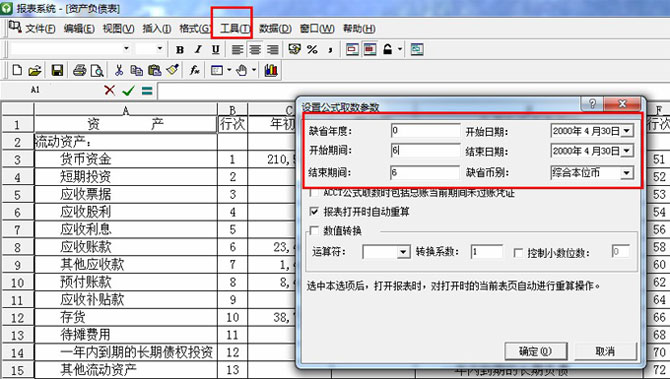This screenshot has width=670, height=379.
Task: Open 帮助(H) menu
Action: pos(359,29)
